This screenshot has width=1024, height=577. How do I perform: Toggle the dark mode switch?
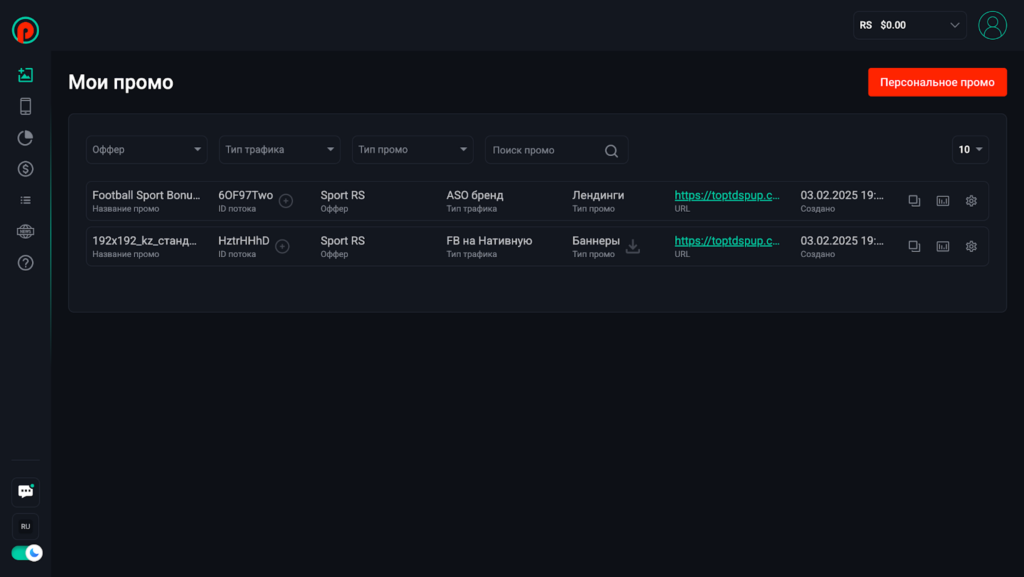(x=27, y=553)
